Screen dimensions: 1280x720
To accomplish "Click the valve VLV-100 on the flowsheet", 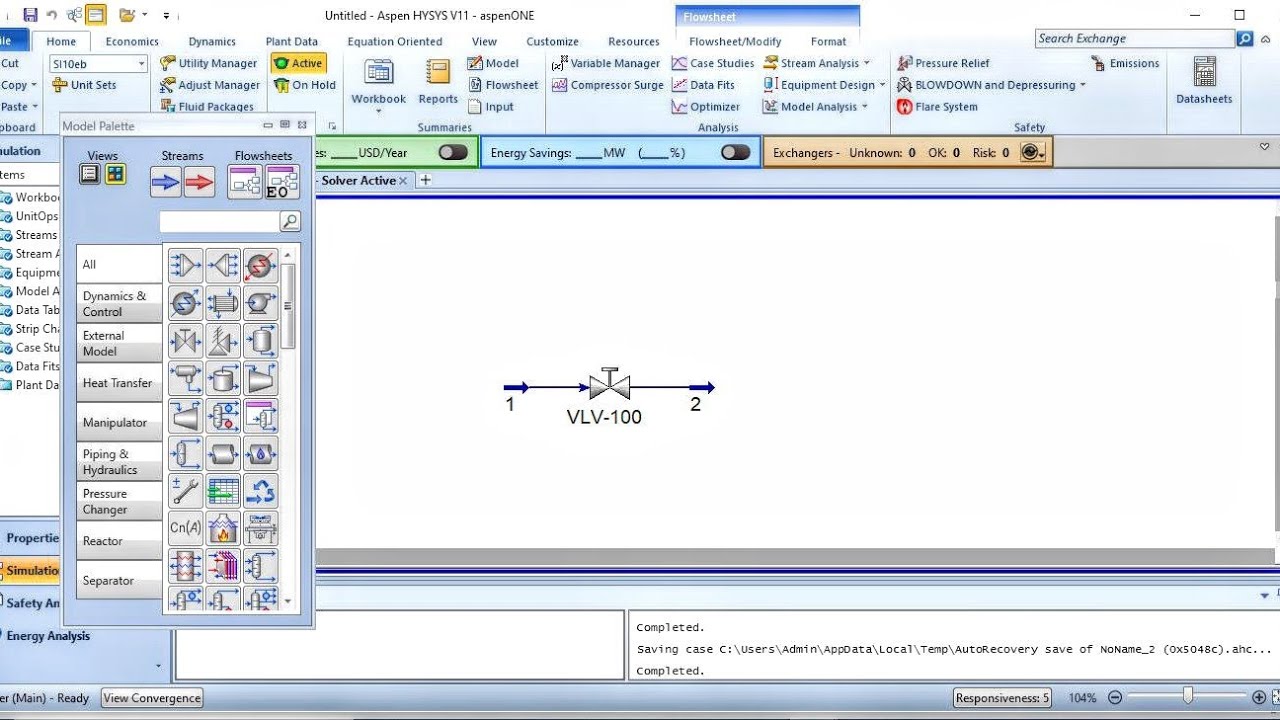I will [609, 385].
